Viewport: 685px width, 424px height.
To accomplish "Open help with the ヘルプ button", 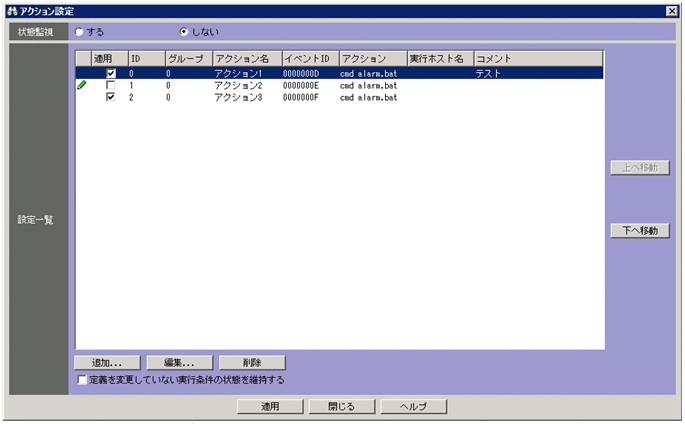I will 414,407.
